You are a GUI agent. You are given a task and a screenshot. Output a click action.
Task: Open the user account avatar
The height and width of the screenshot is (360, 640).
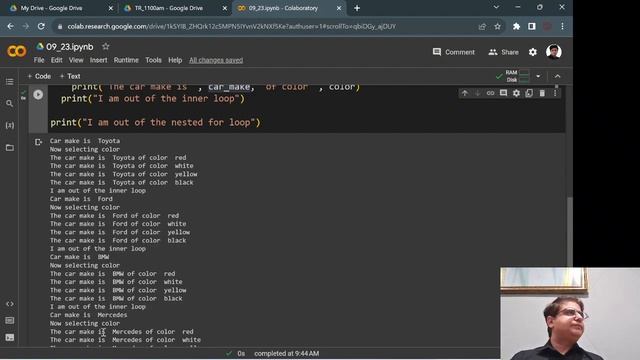pyautogui.click(x=553, y=52)
